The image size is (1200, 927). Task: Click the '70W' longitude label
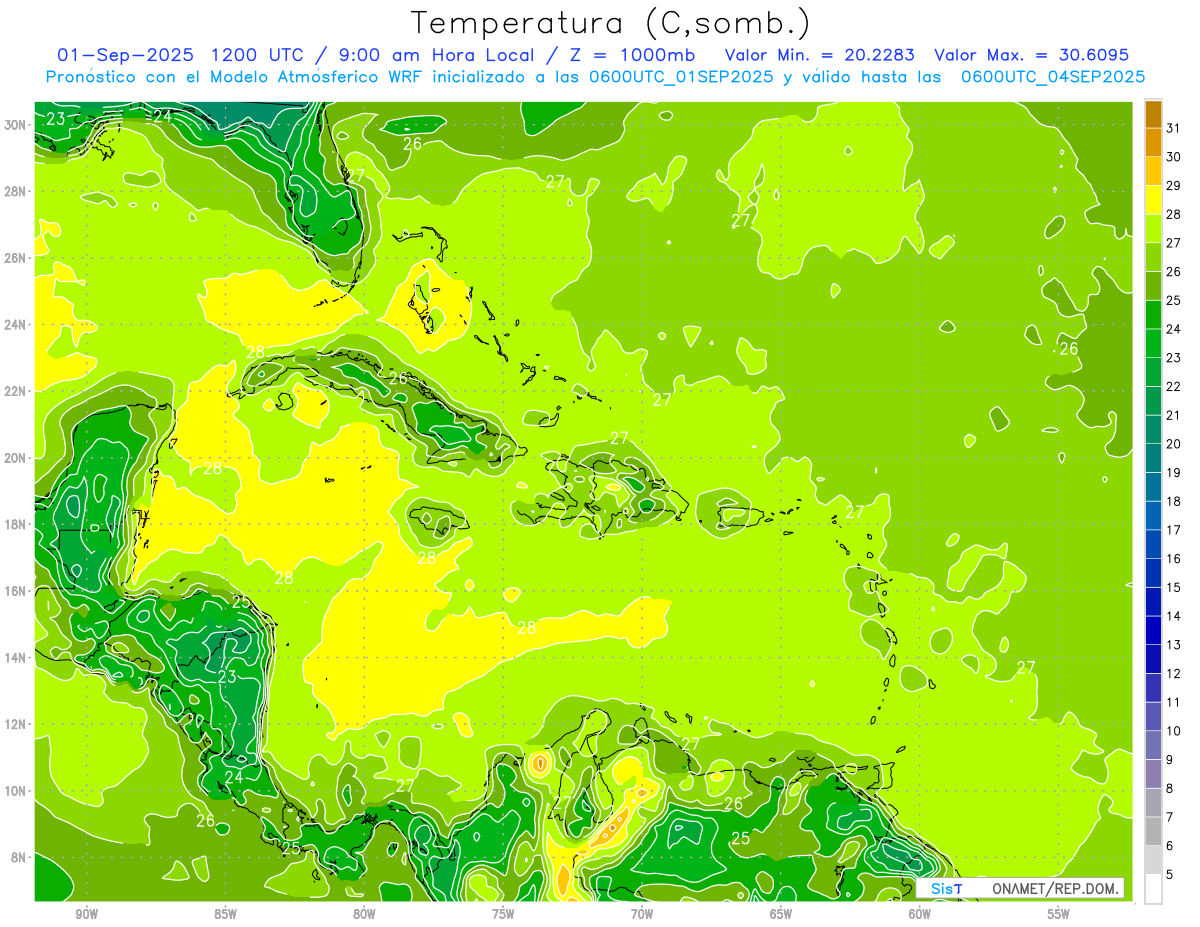pos(642,914)
